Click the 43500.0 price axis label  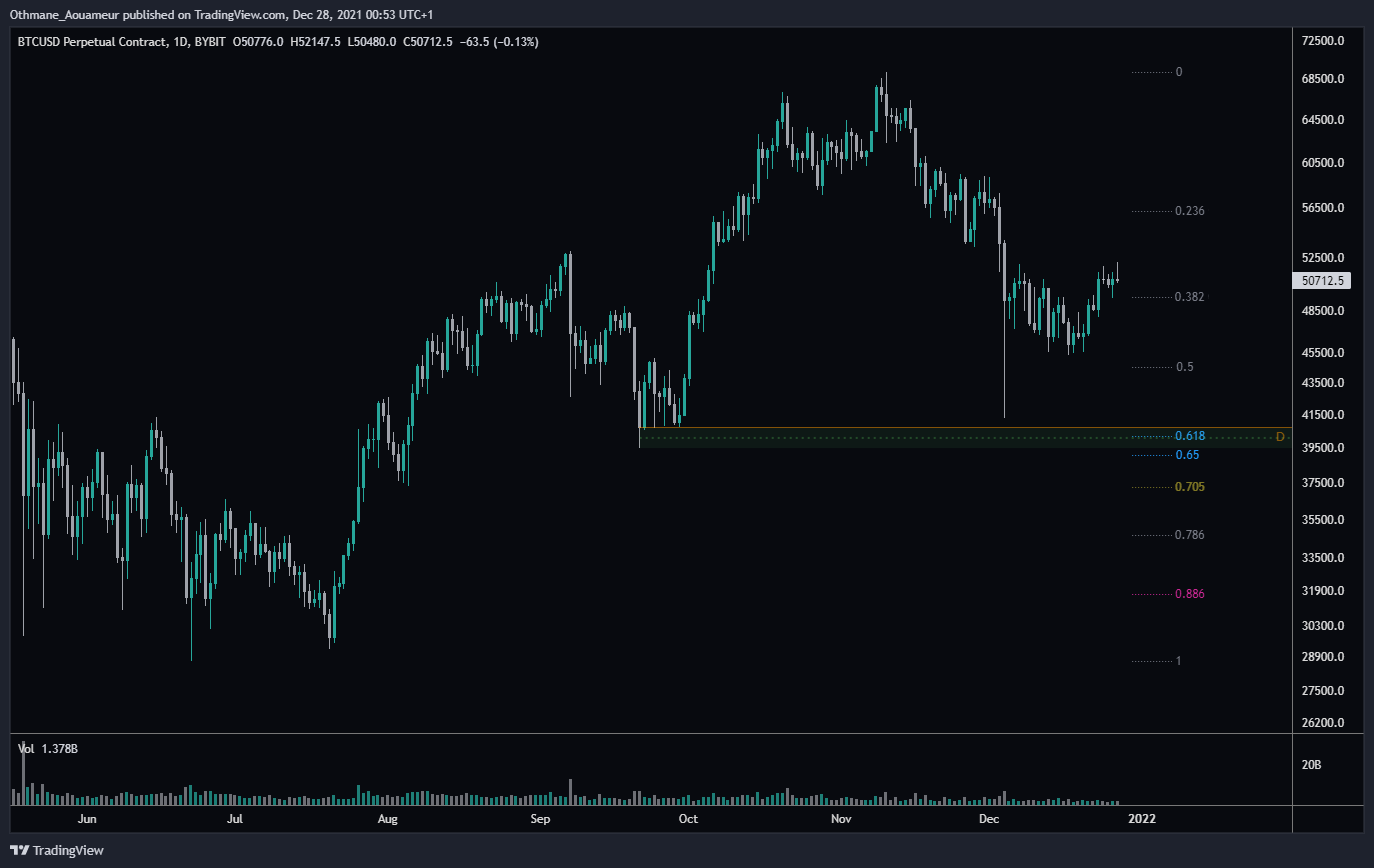1321,383
